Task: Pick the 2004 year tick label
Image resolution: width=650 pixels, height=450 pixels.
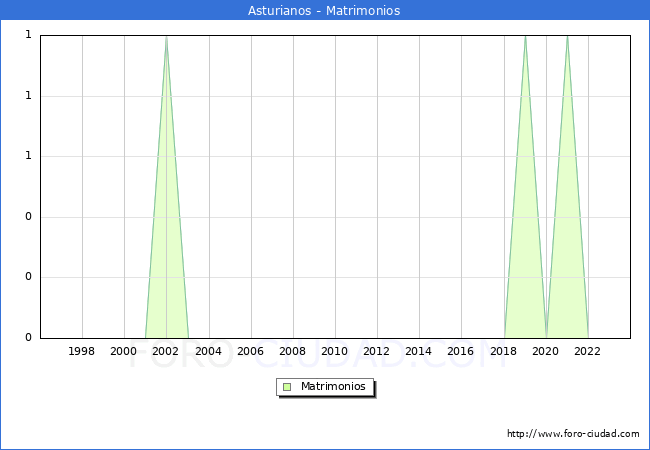Action: [x=208, y=351]
